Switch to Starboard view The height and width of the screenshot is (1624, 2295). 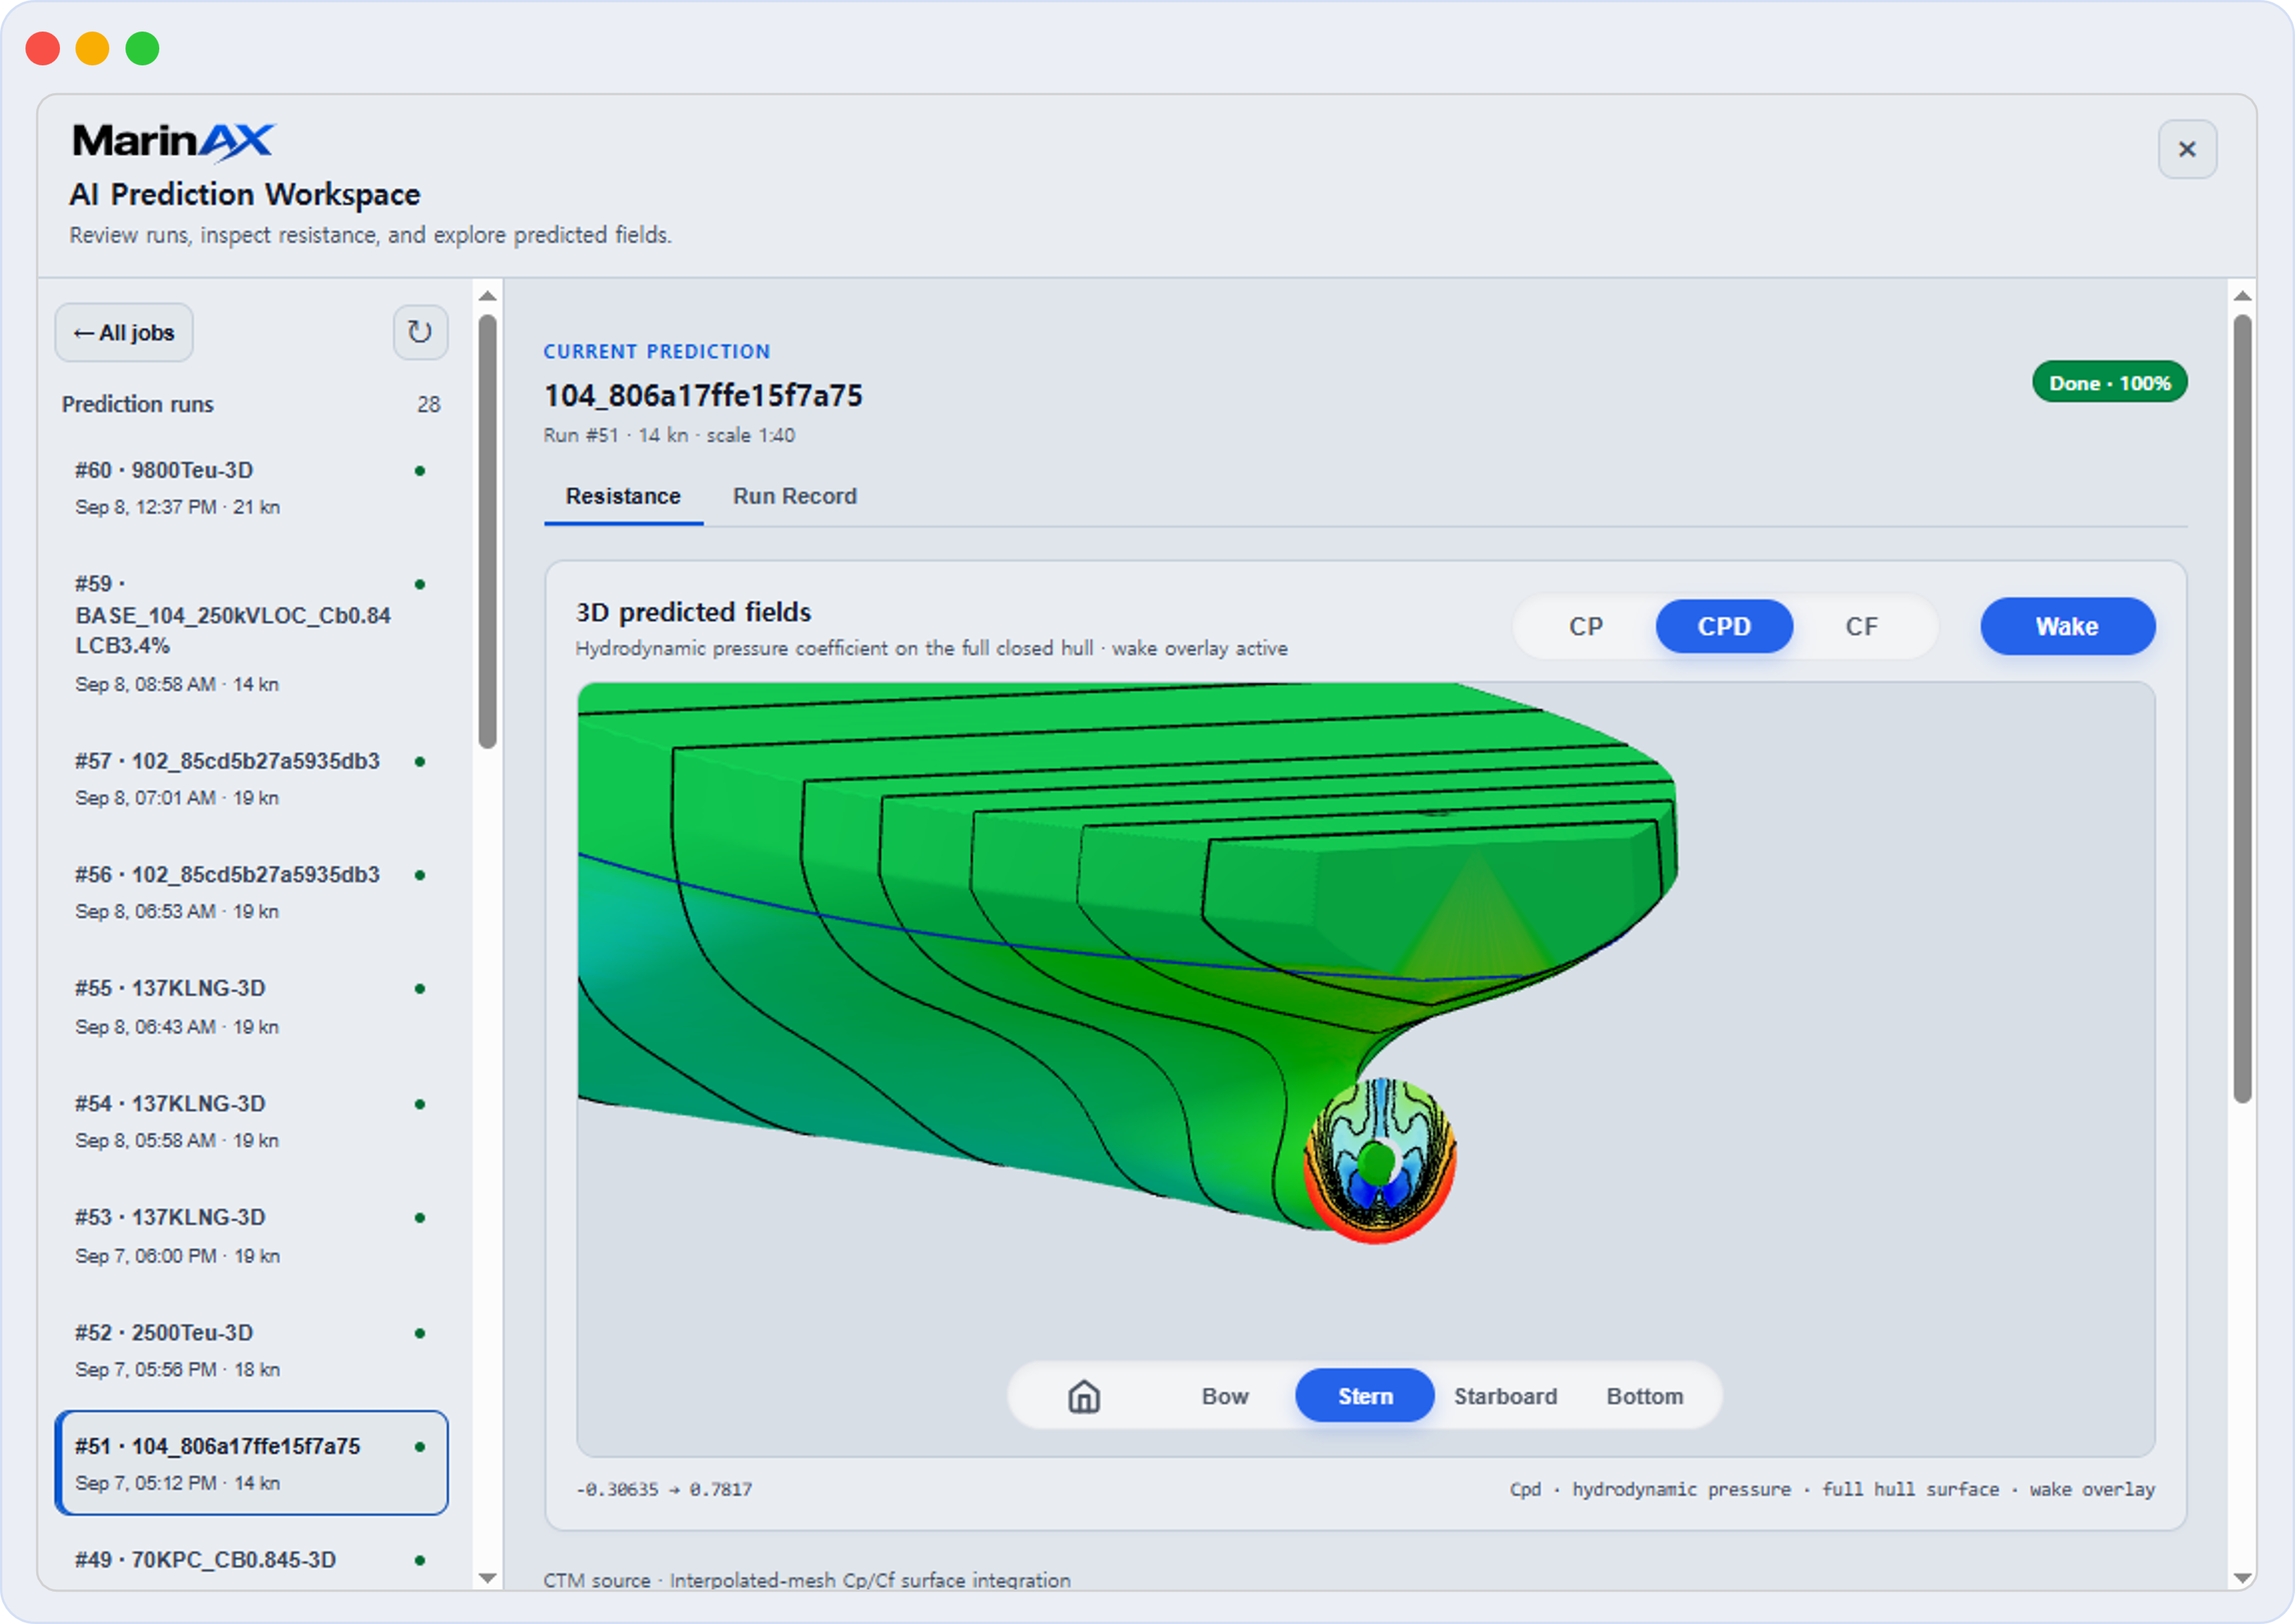(1505, 1396)
